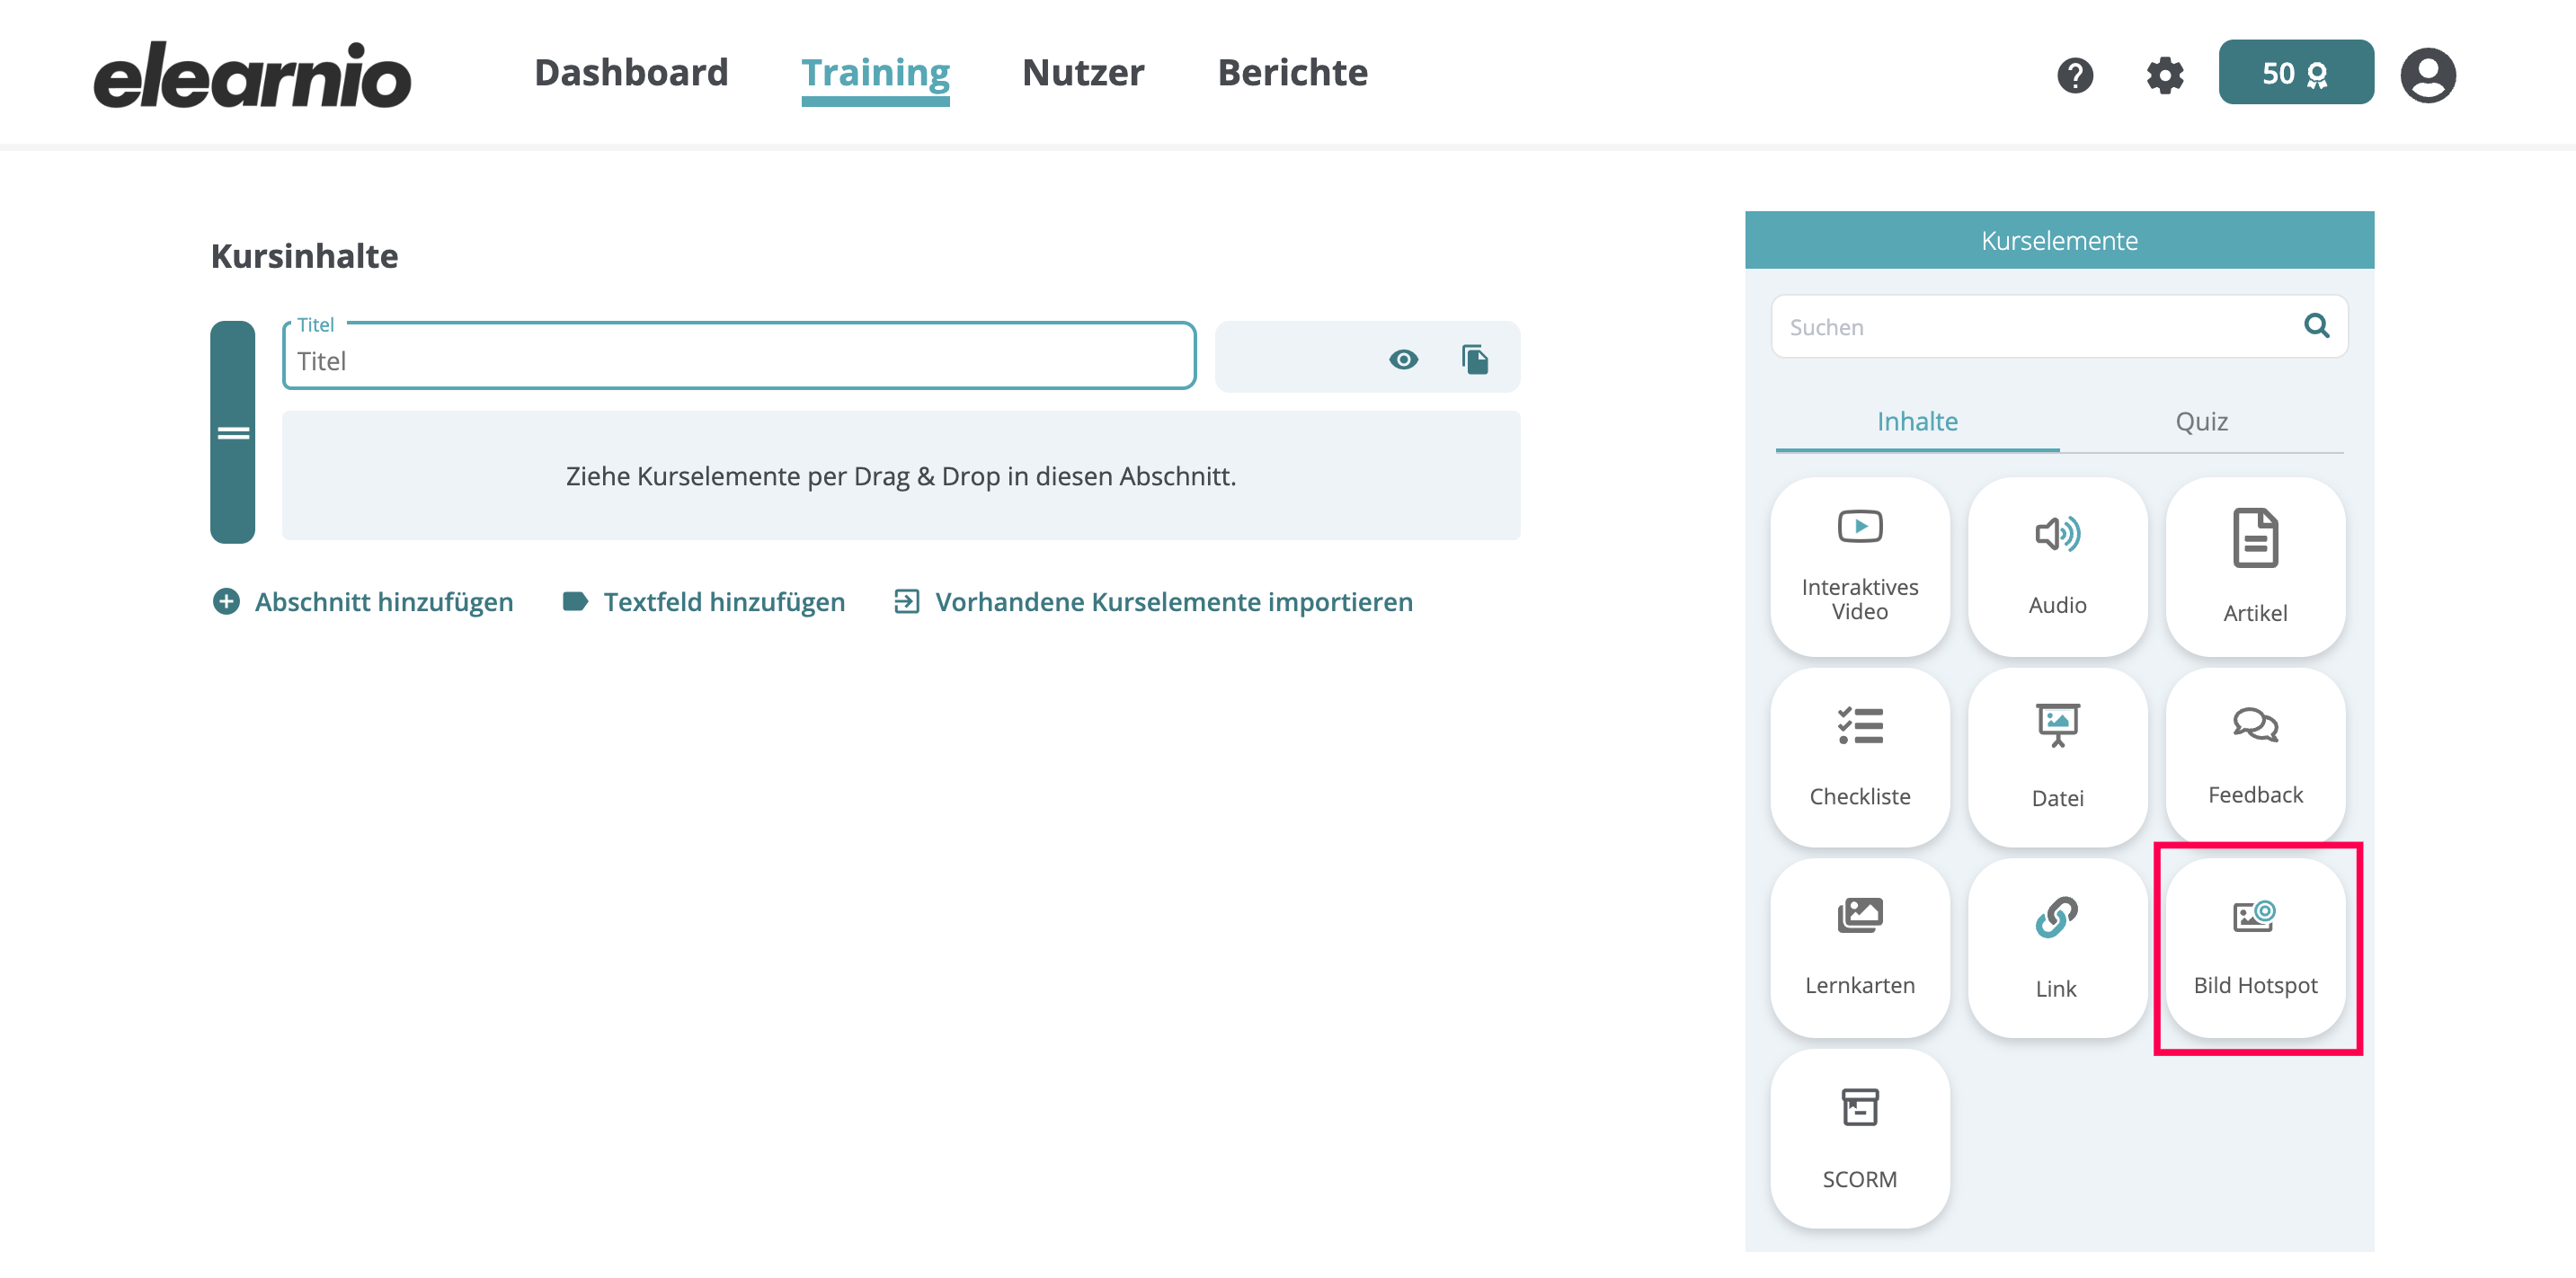Select the Lernkarten element
This screenshot has width=2576, height=1278.
click(x=1859, y=947)
